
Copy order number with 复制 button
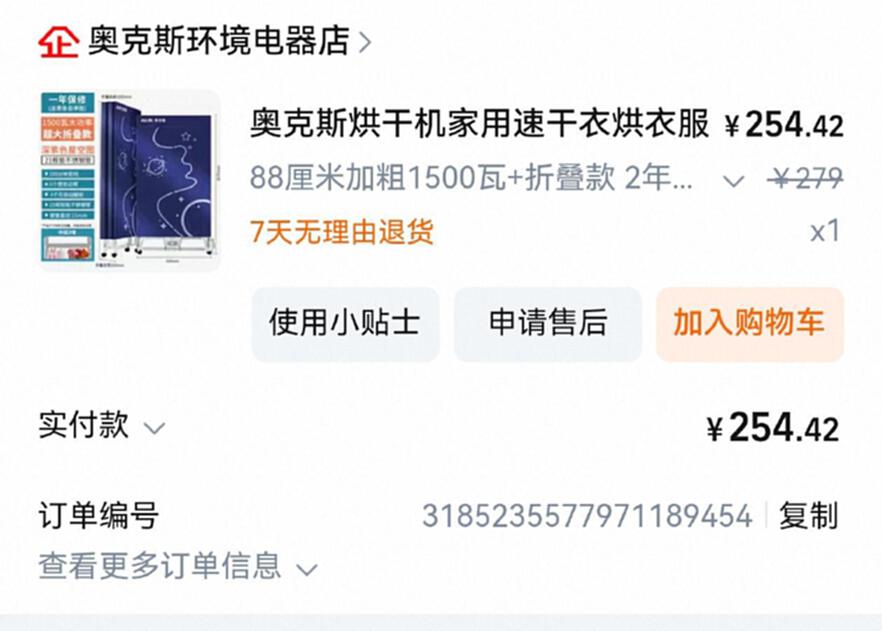[x=809, y=515]
